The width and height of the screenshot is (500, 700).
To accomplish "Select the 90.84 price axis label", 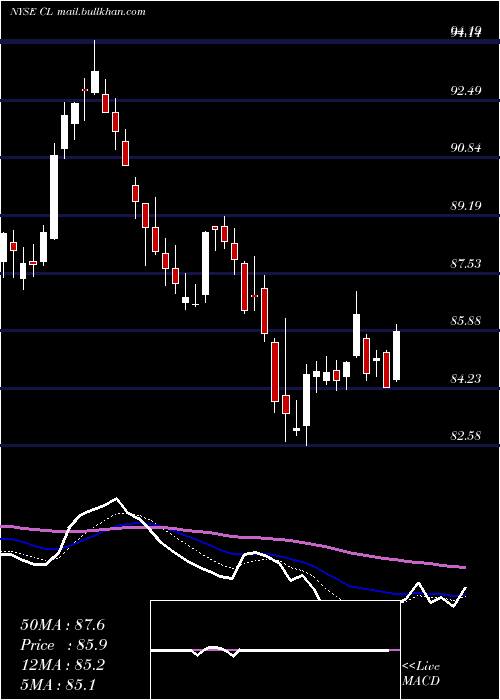I will pos(466,148).
